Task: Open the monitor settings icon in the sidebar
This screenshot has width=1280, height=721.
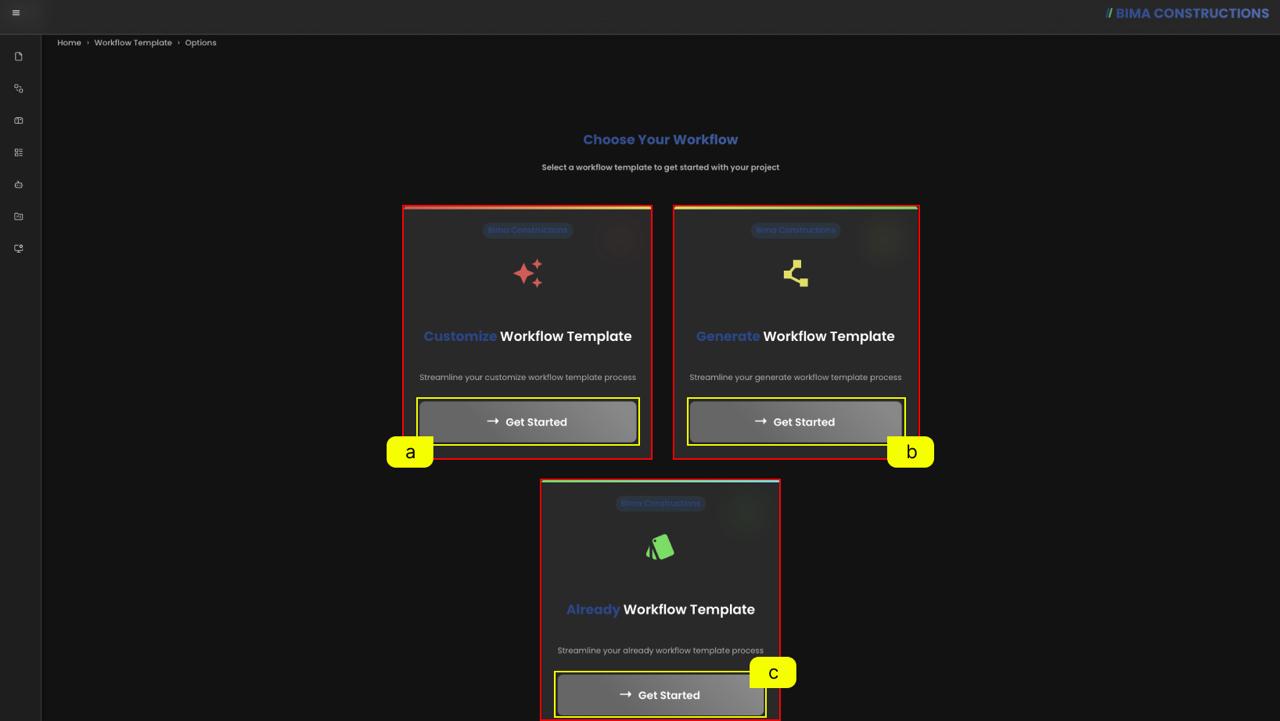Action: [18, 249]
